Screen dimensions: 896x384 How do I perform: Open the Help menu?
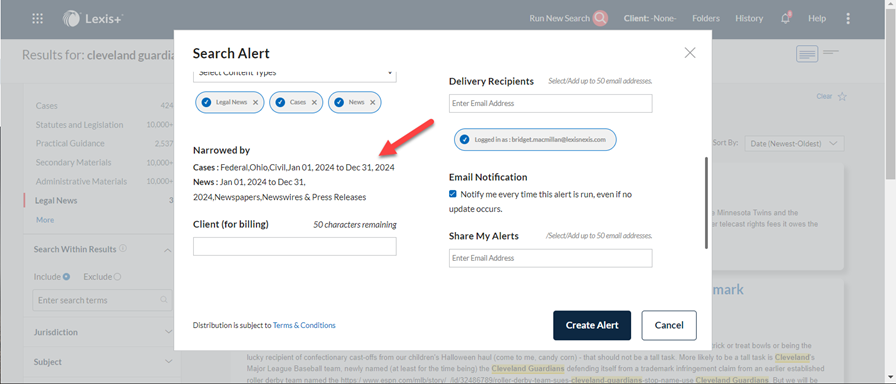(x=817, y=18)
